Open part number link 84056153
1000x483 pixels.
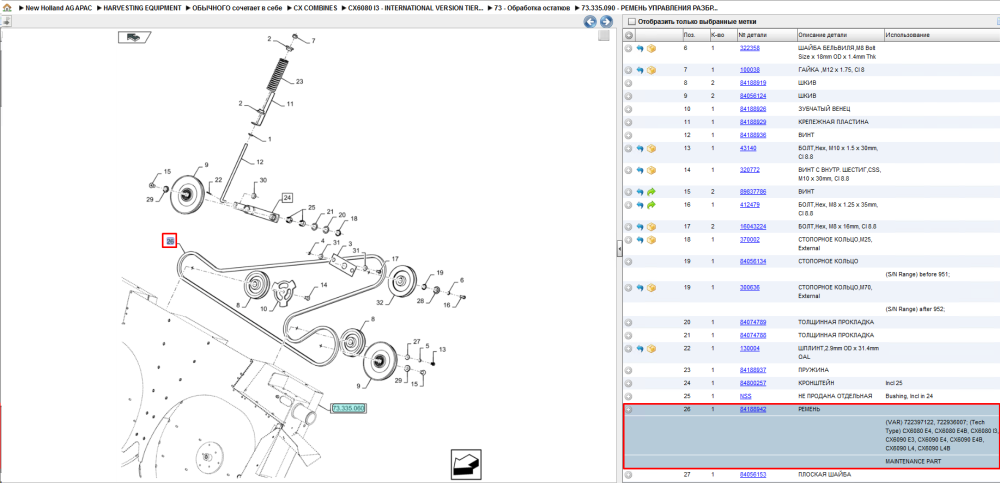coord(753,475)
